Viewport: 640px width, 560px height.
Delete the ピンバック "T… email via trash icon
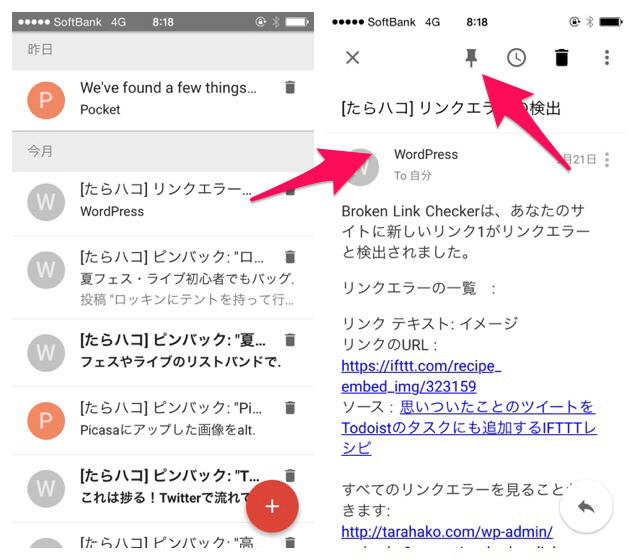click(290, 475)
